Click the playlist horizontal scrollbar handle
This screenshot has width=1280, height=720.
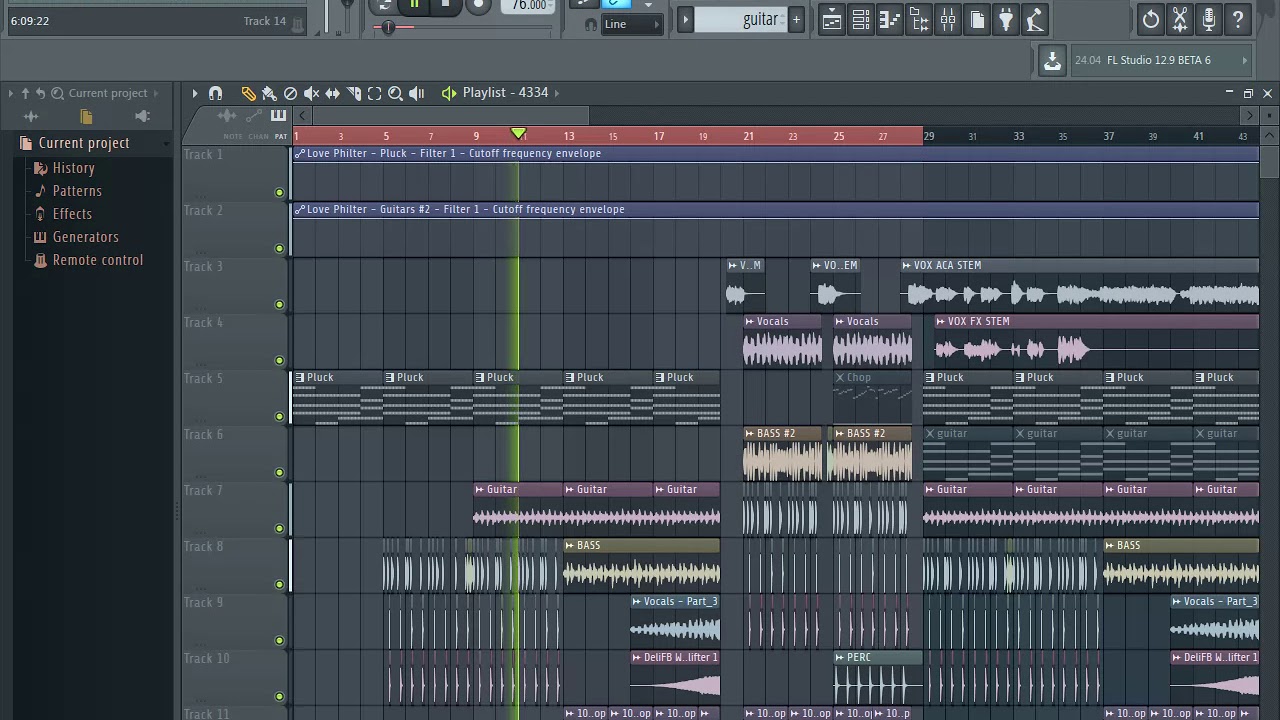point(449,117)
